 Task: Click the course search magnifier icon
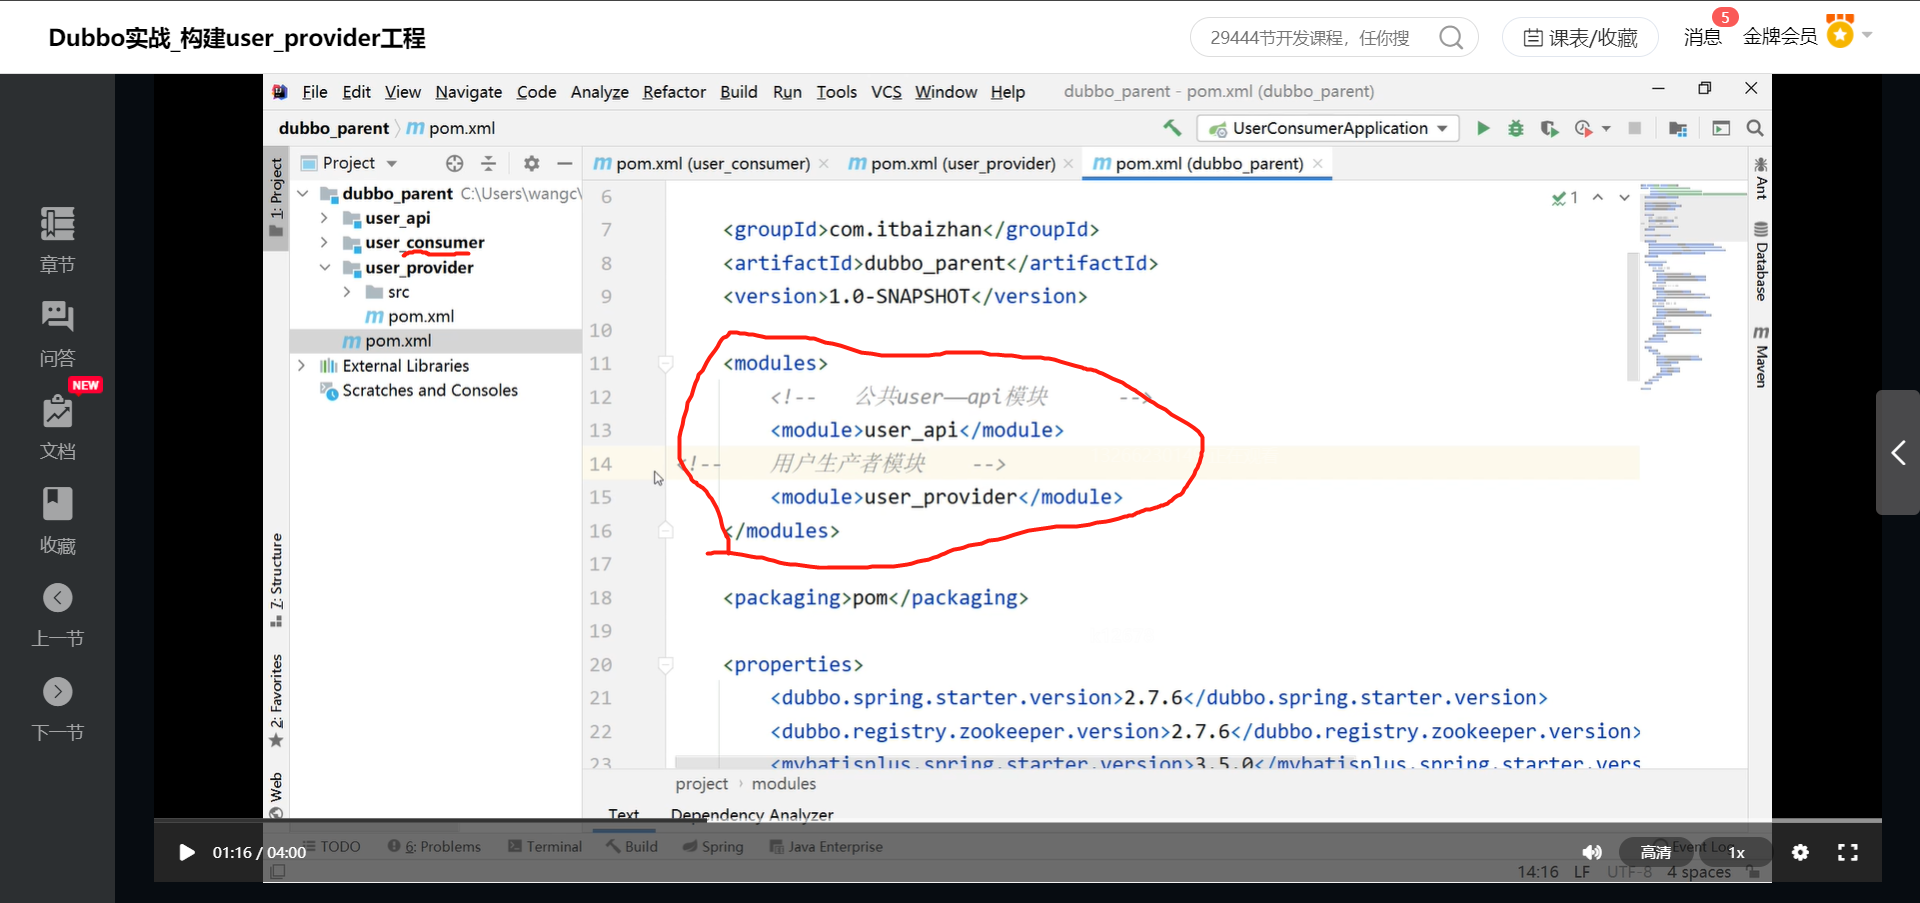point(1451,38)
